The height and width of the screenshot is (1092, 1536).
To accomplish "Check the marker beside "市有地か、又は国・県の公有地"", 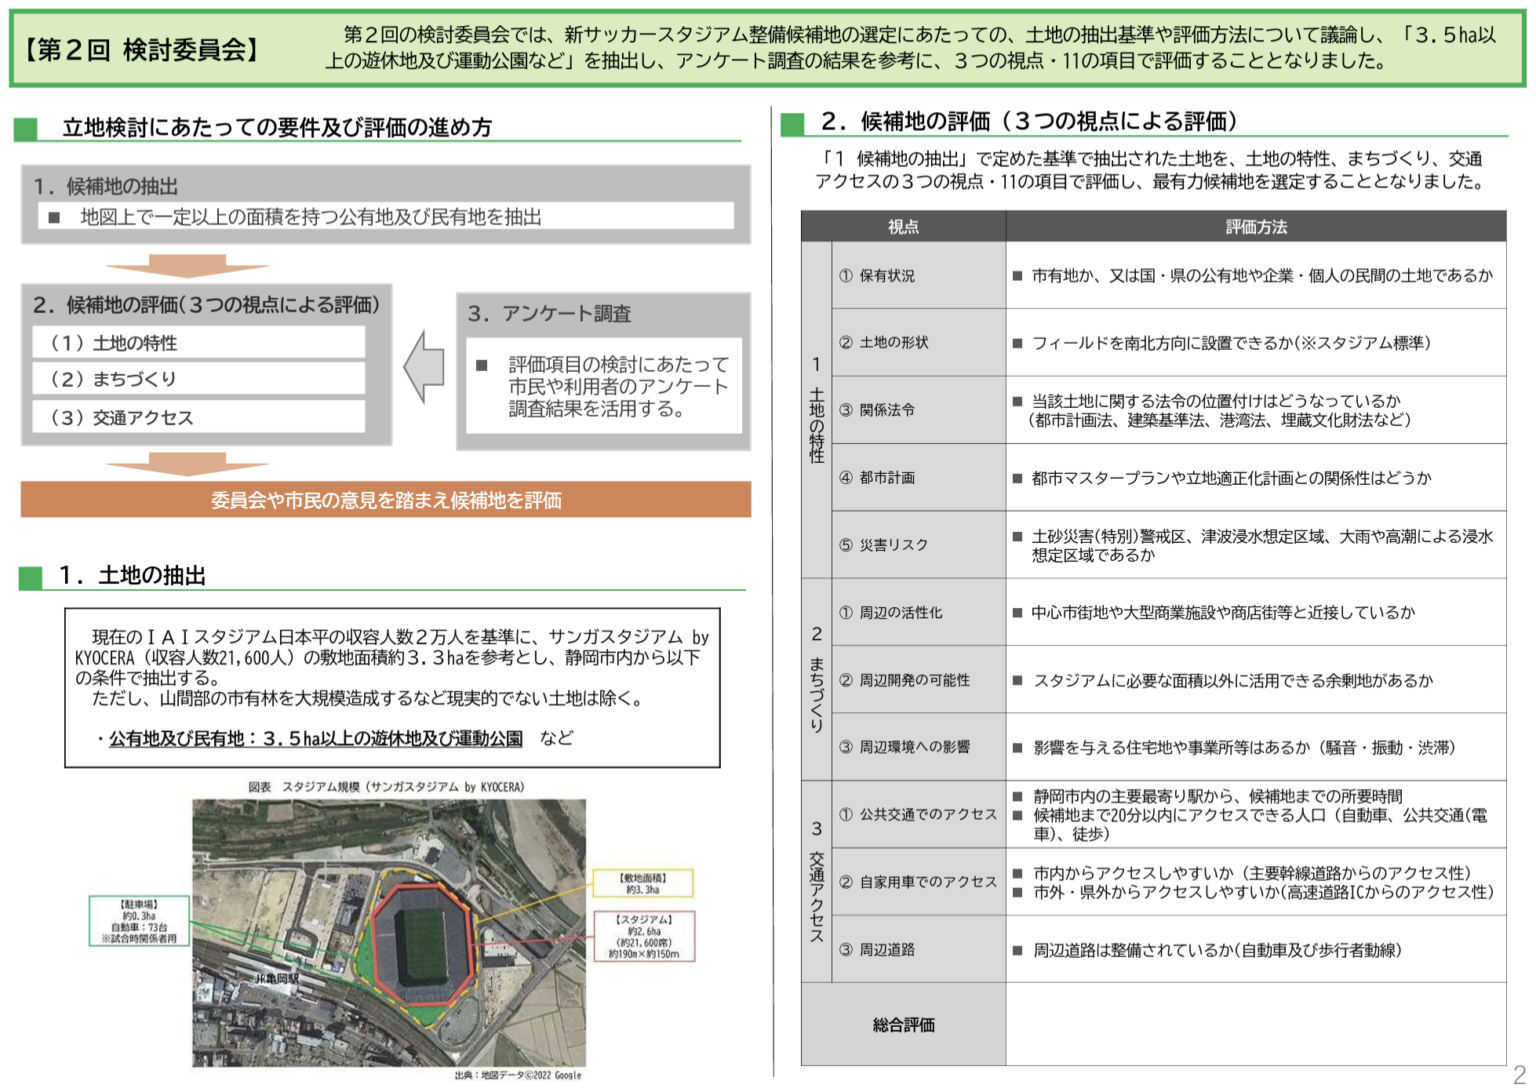I will [1019, 276].
